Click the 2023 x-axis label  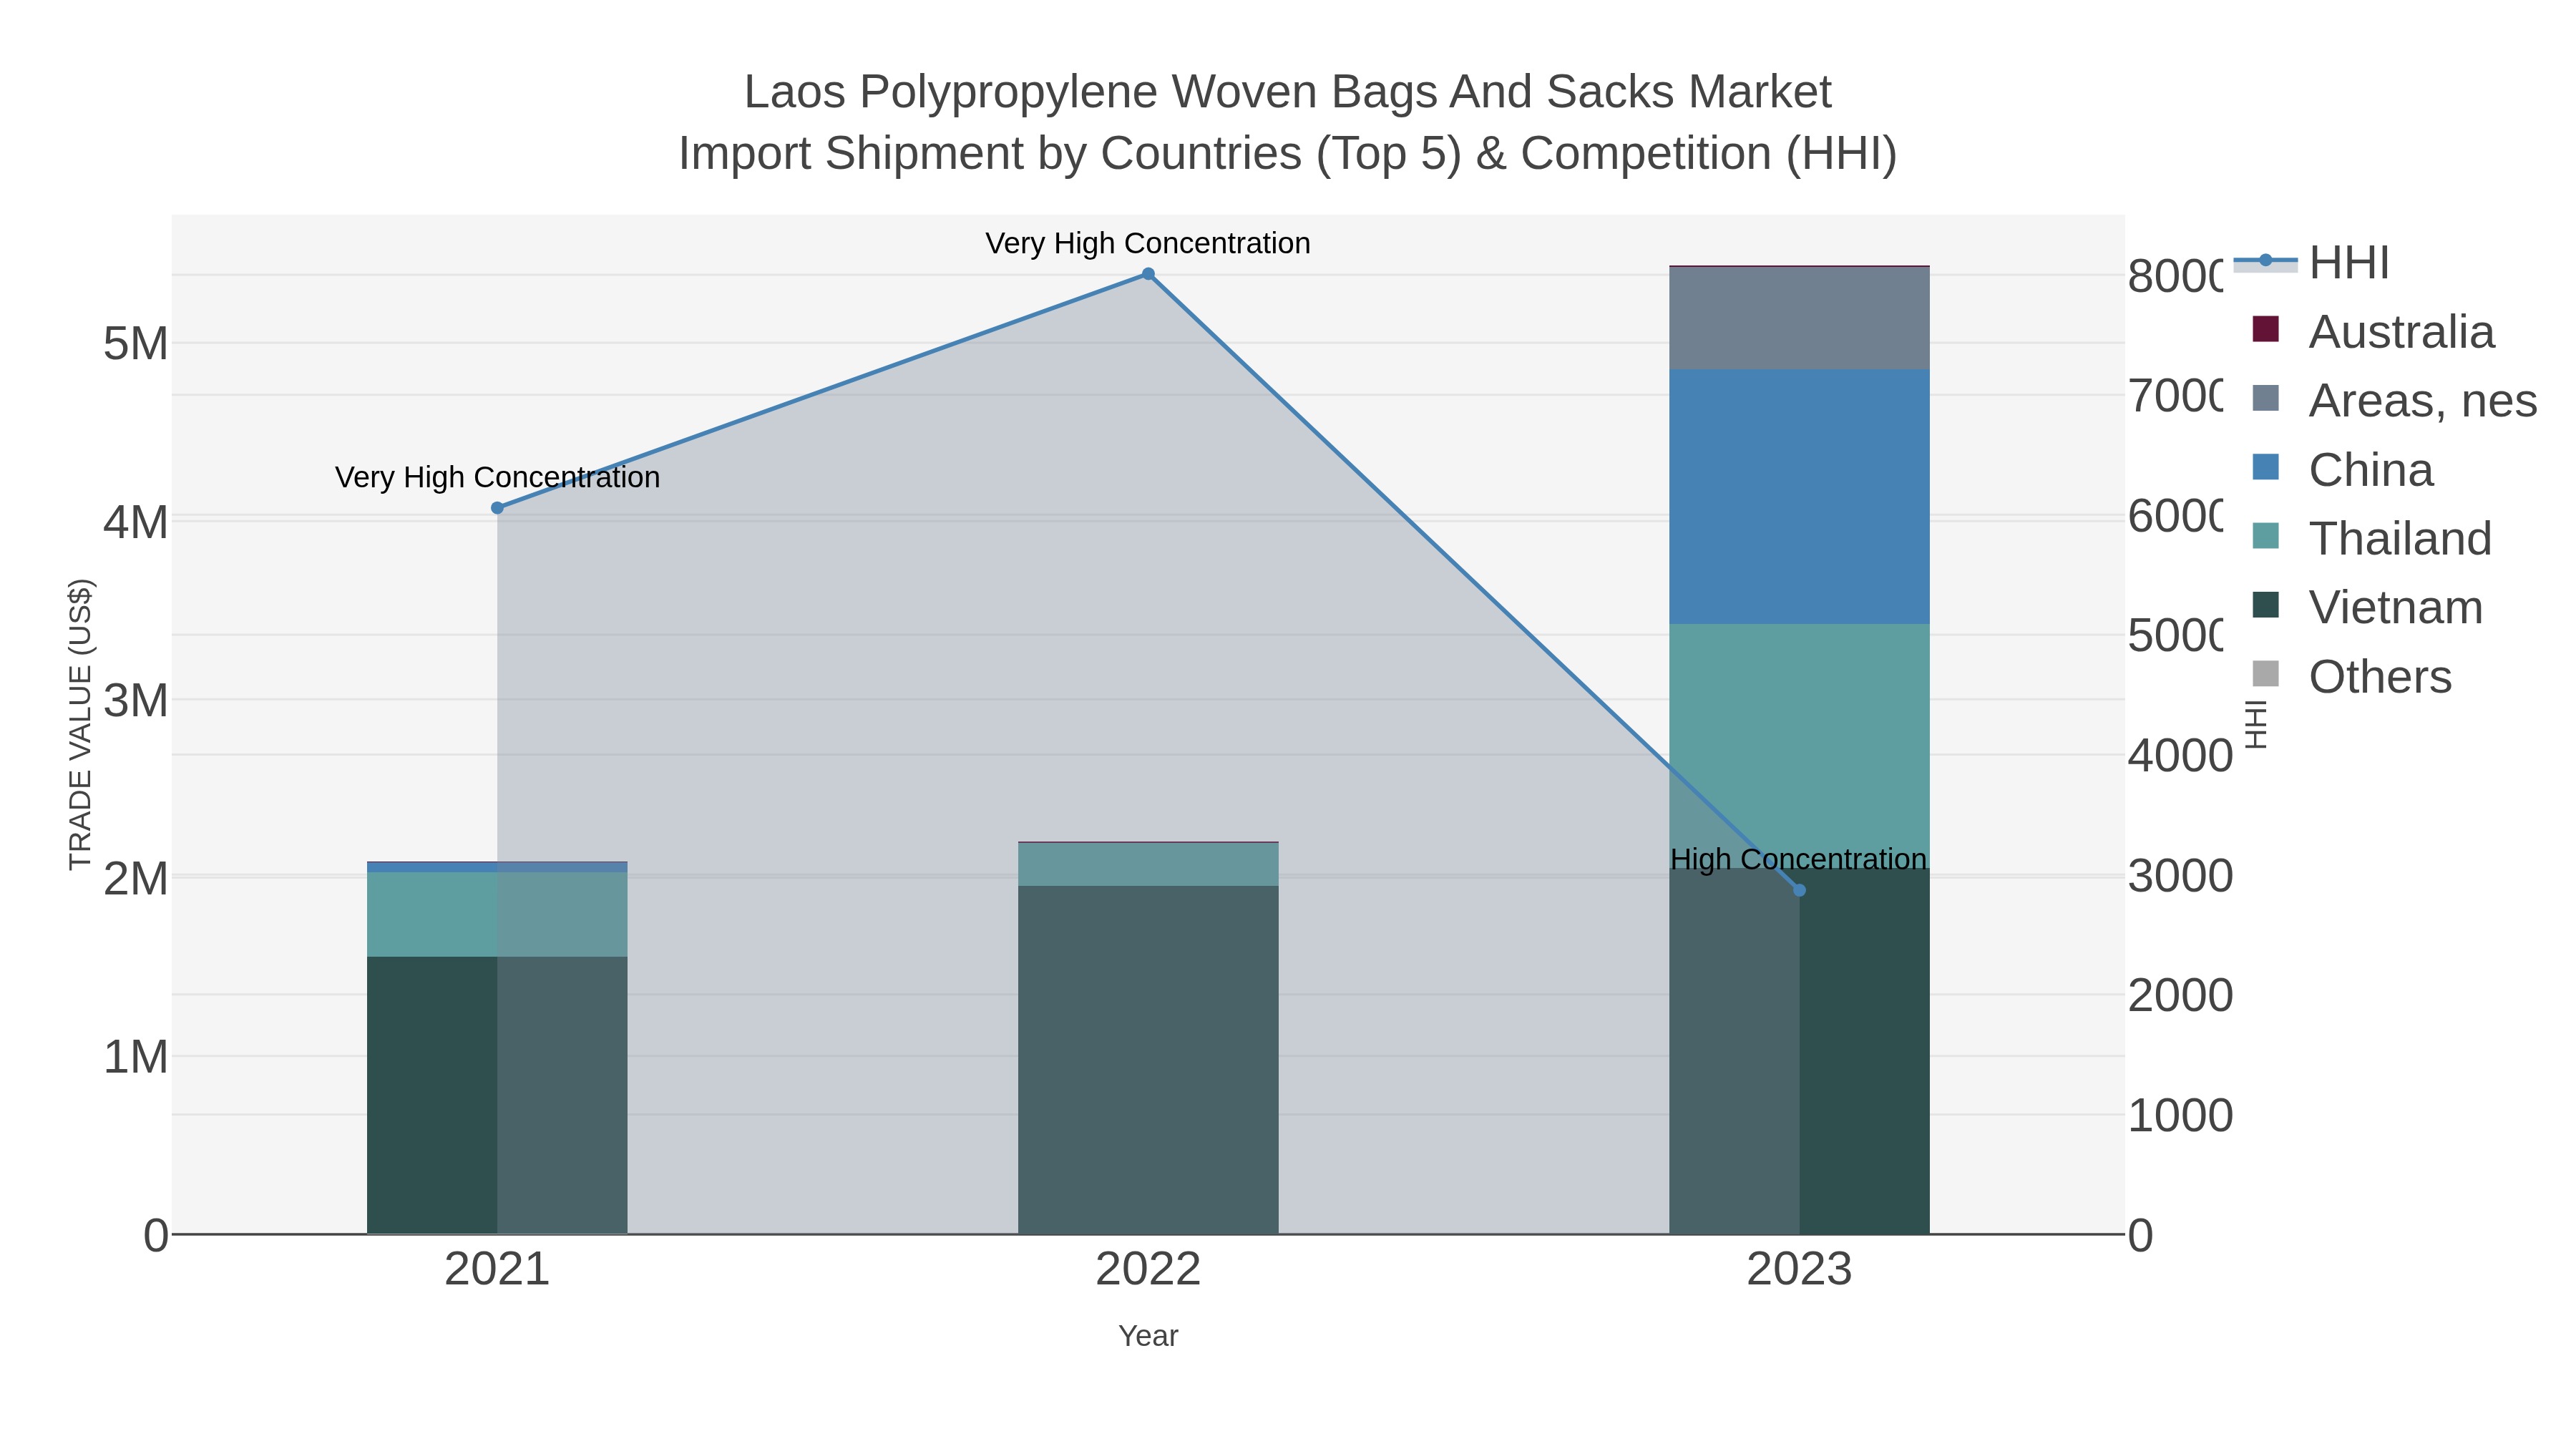pyautogui.click(x=1799, y=1270)
